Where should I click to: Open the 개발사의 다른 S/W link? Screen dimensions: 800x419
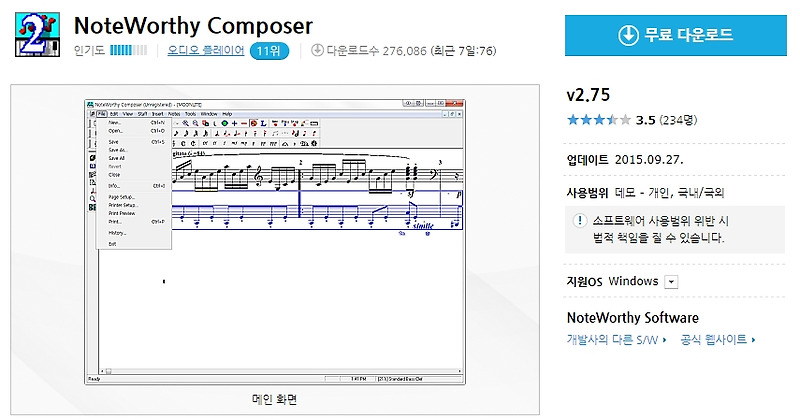(x=616, y=340)
